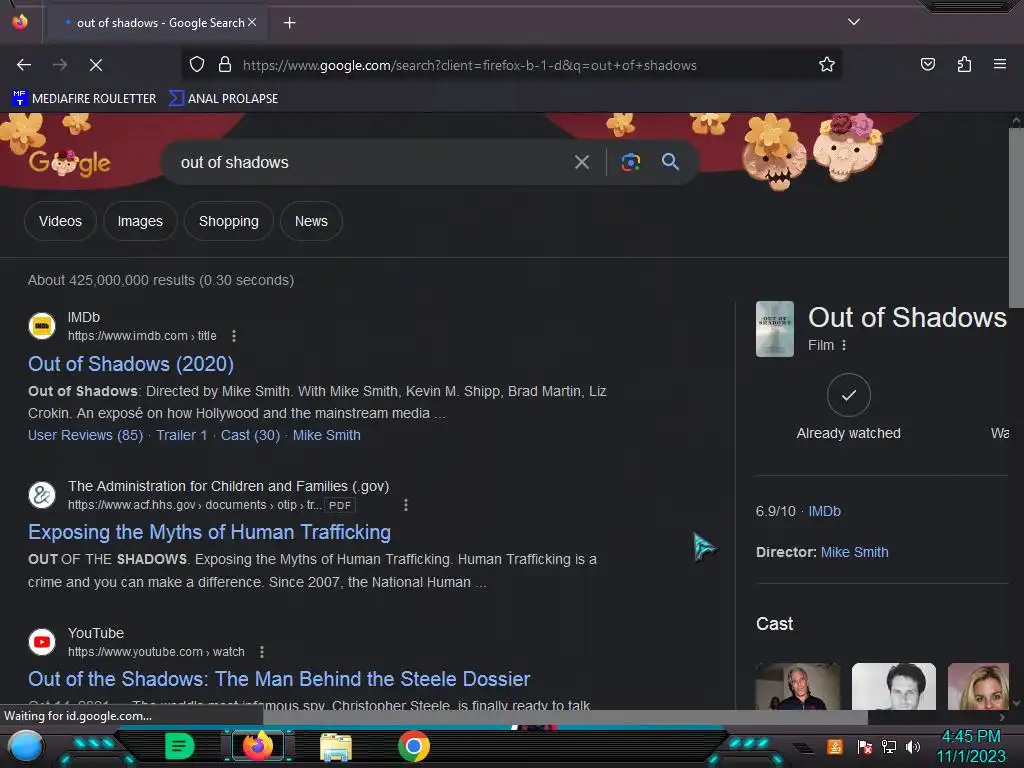This screenshot has width=1024, height=768.
Task: Open the MEDIAFIRE ROULETTER bookmark
Action: coord(84,99)
